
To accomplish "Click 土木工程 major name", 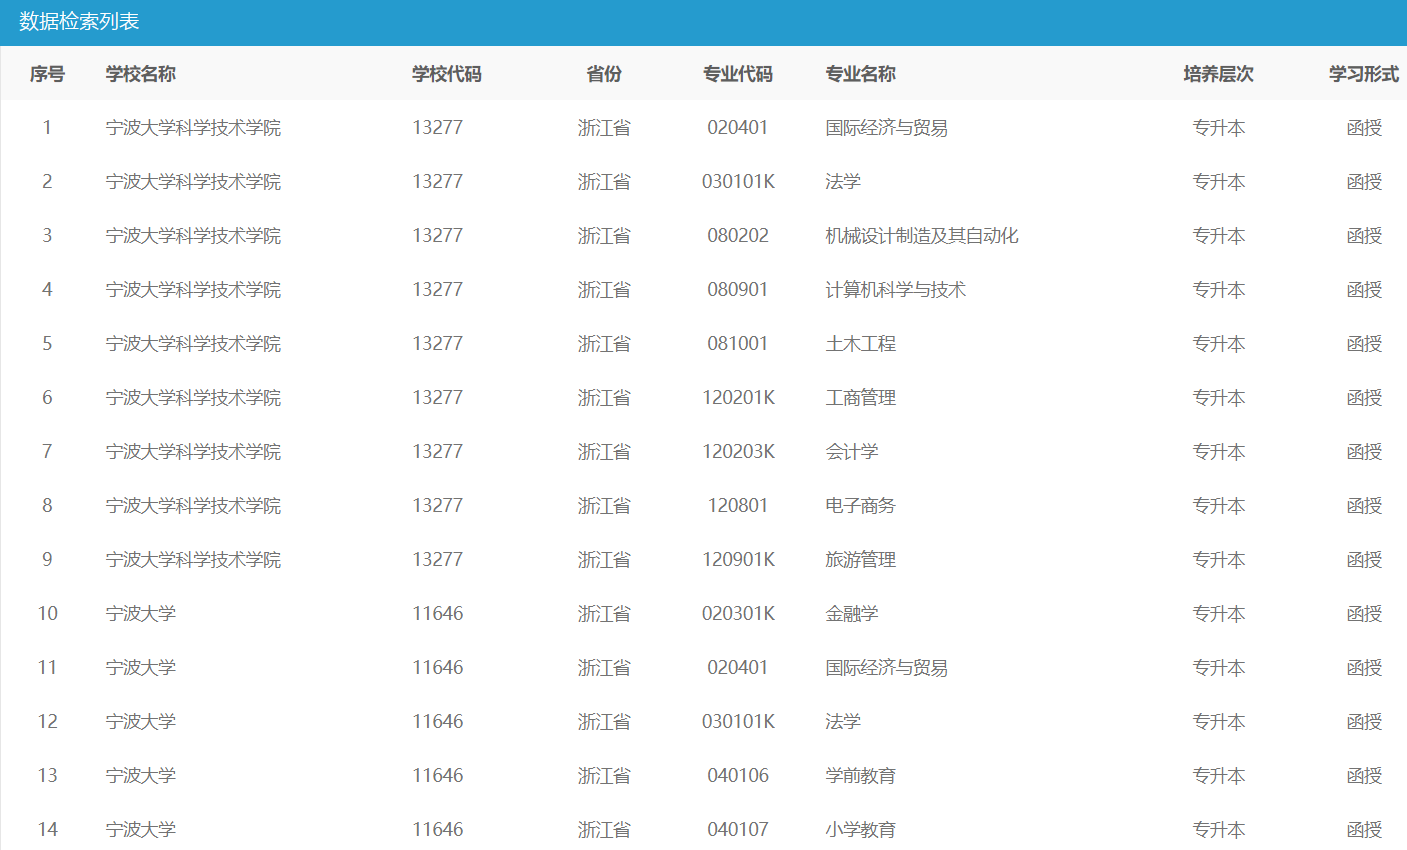I will coord(861,344).
